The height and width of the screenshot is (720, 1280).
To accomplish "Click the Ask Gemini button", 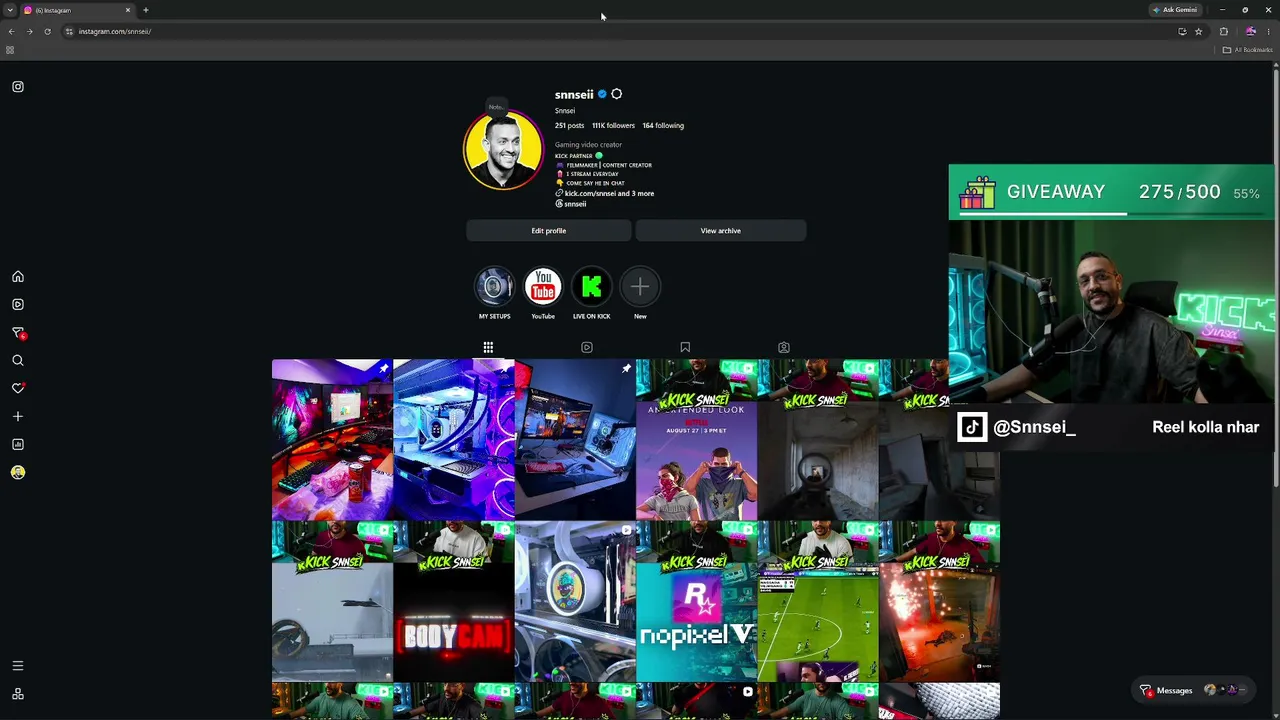I will click(x=1175, y=10).
